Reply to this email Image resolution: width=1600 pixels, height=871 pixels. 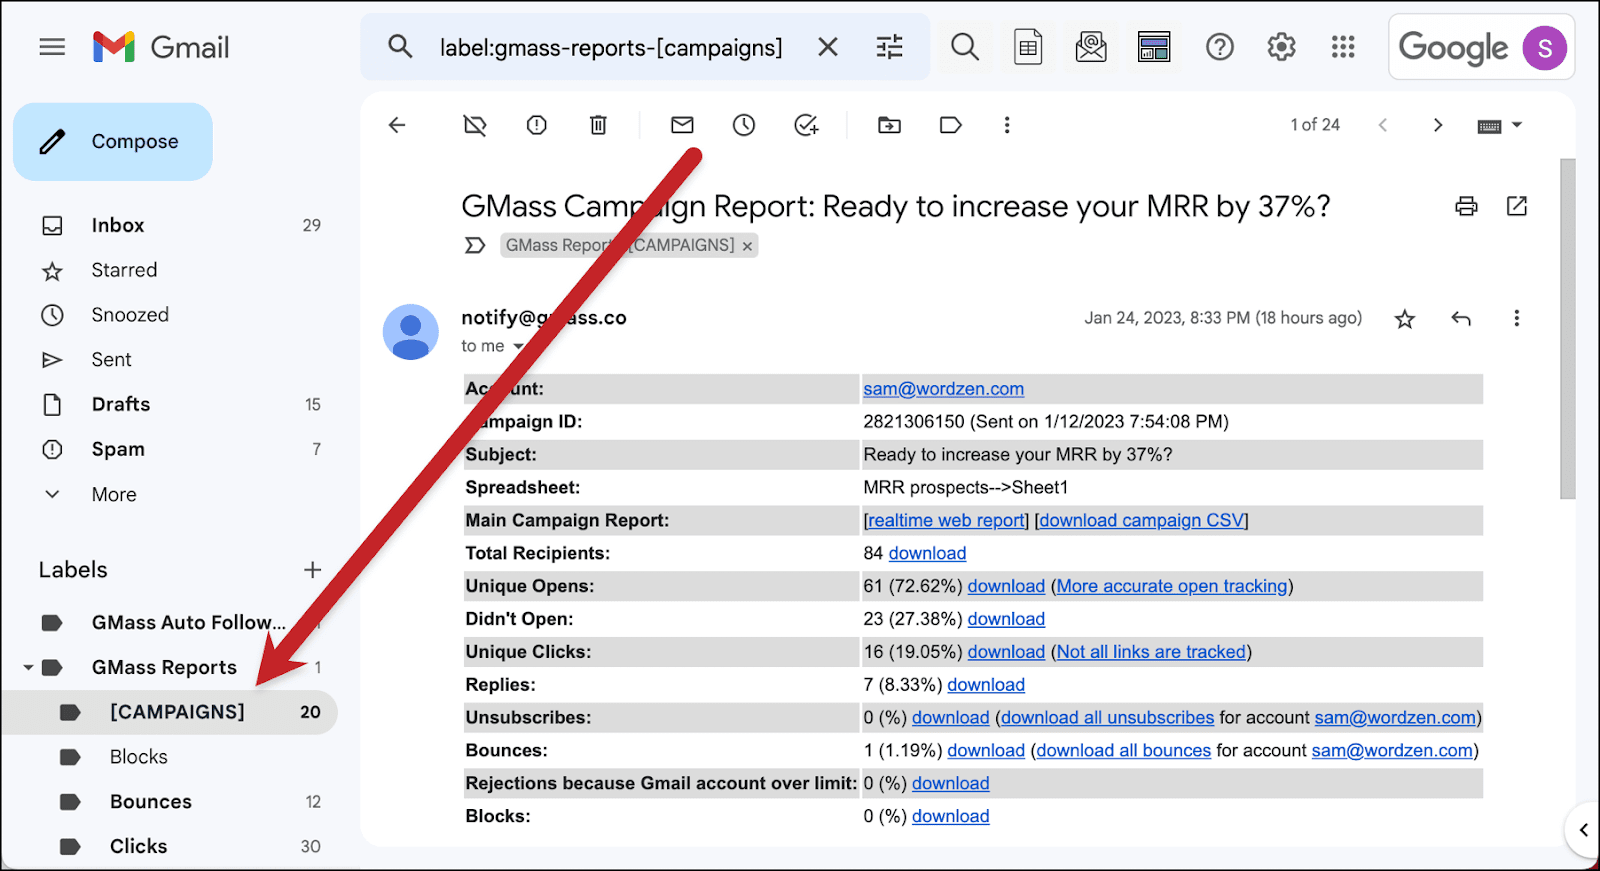pos(1461,319)
